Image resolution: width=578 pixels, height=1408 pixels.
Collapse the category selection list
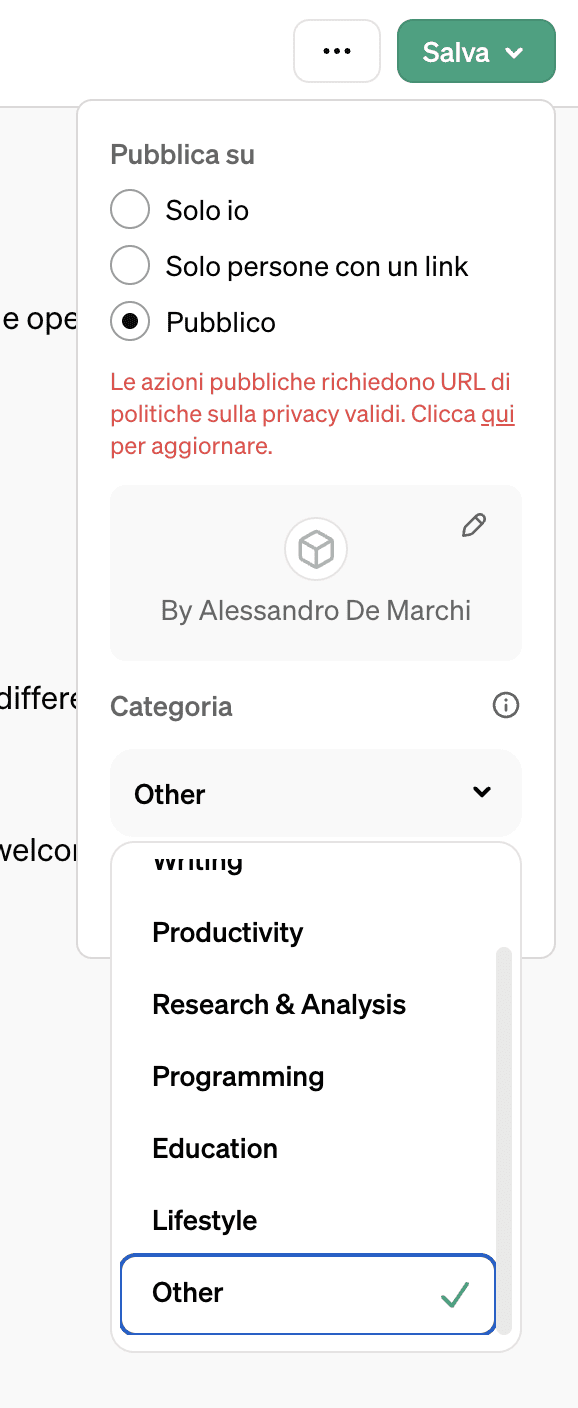tap(482, 792)
